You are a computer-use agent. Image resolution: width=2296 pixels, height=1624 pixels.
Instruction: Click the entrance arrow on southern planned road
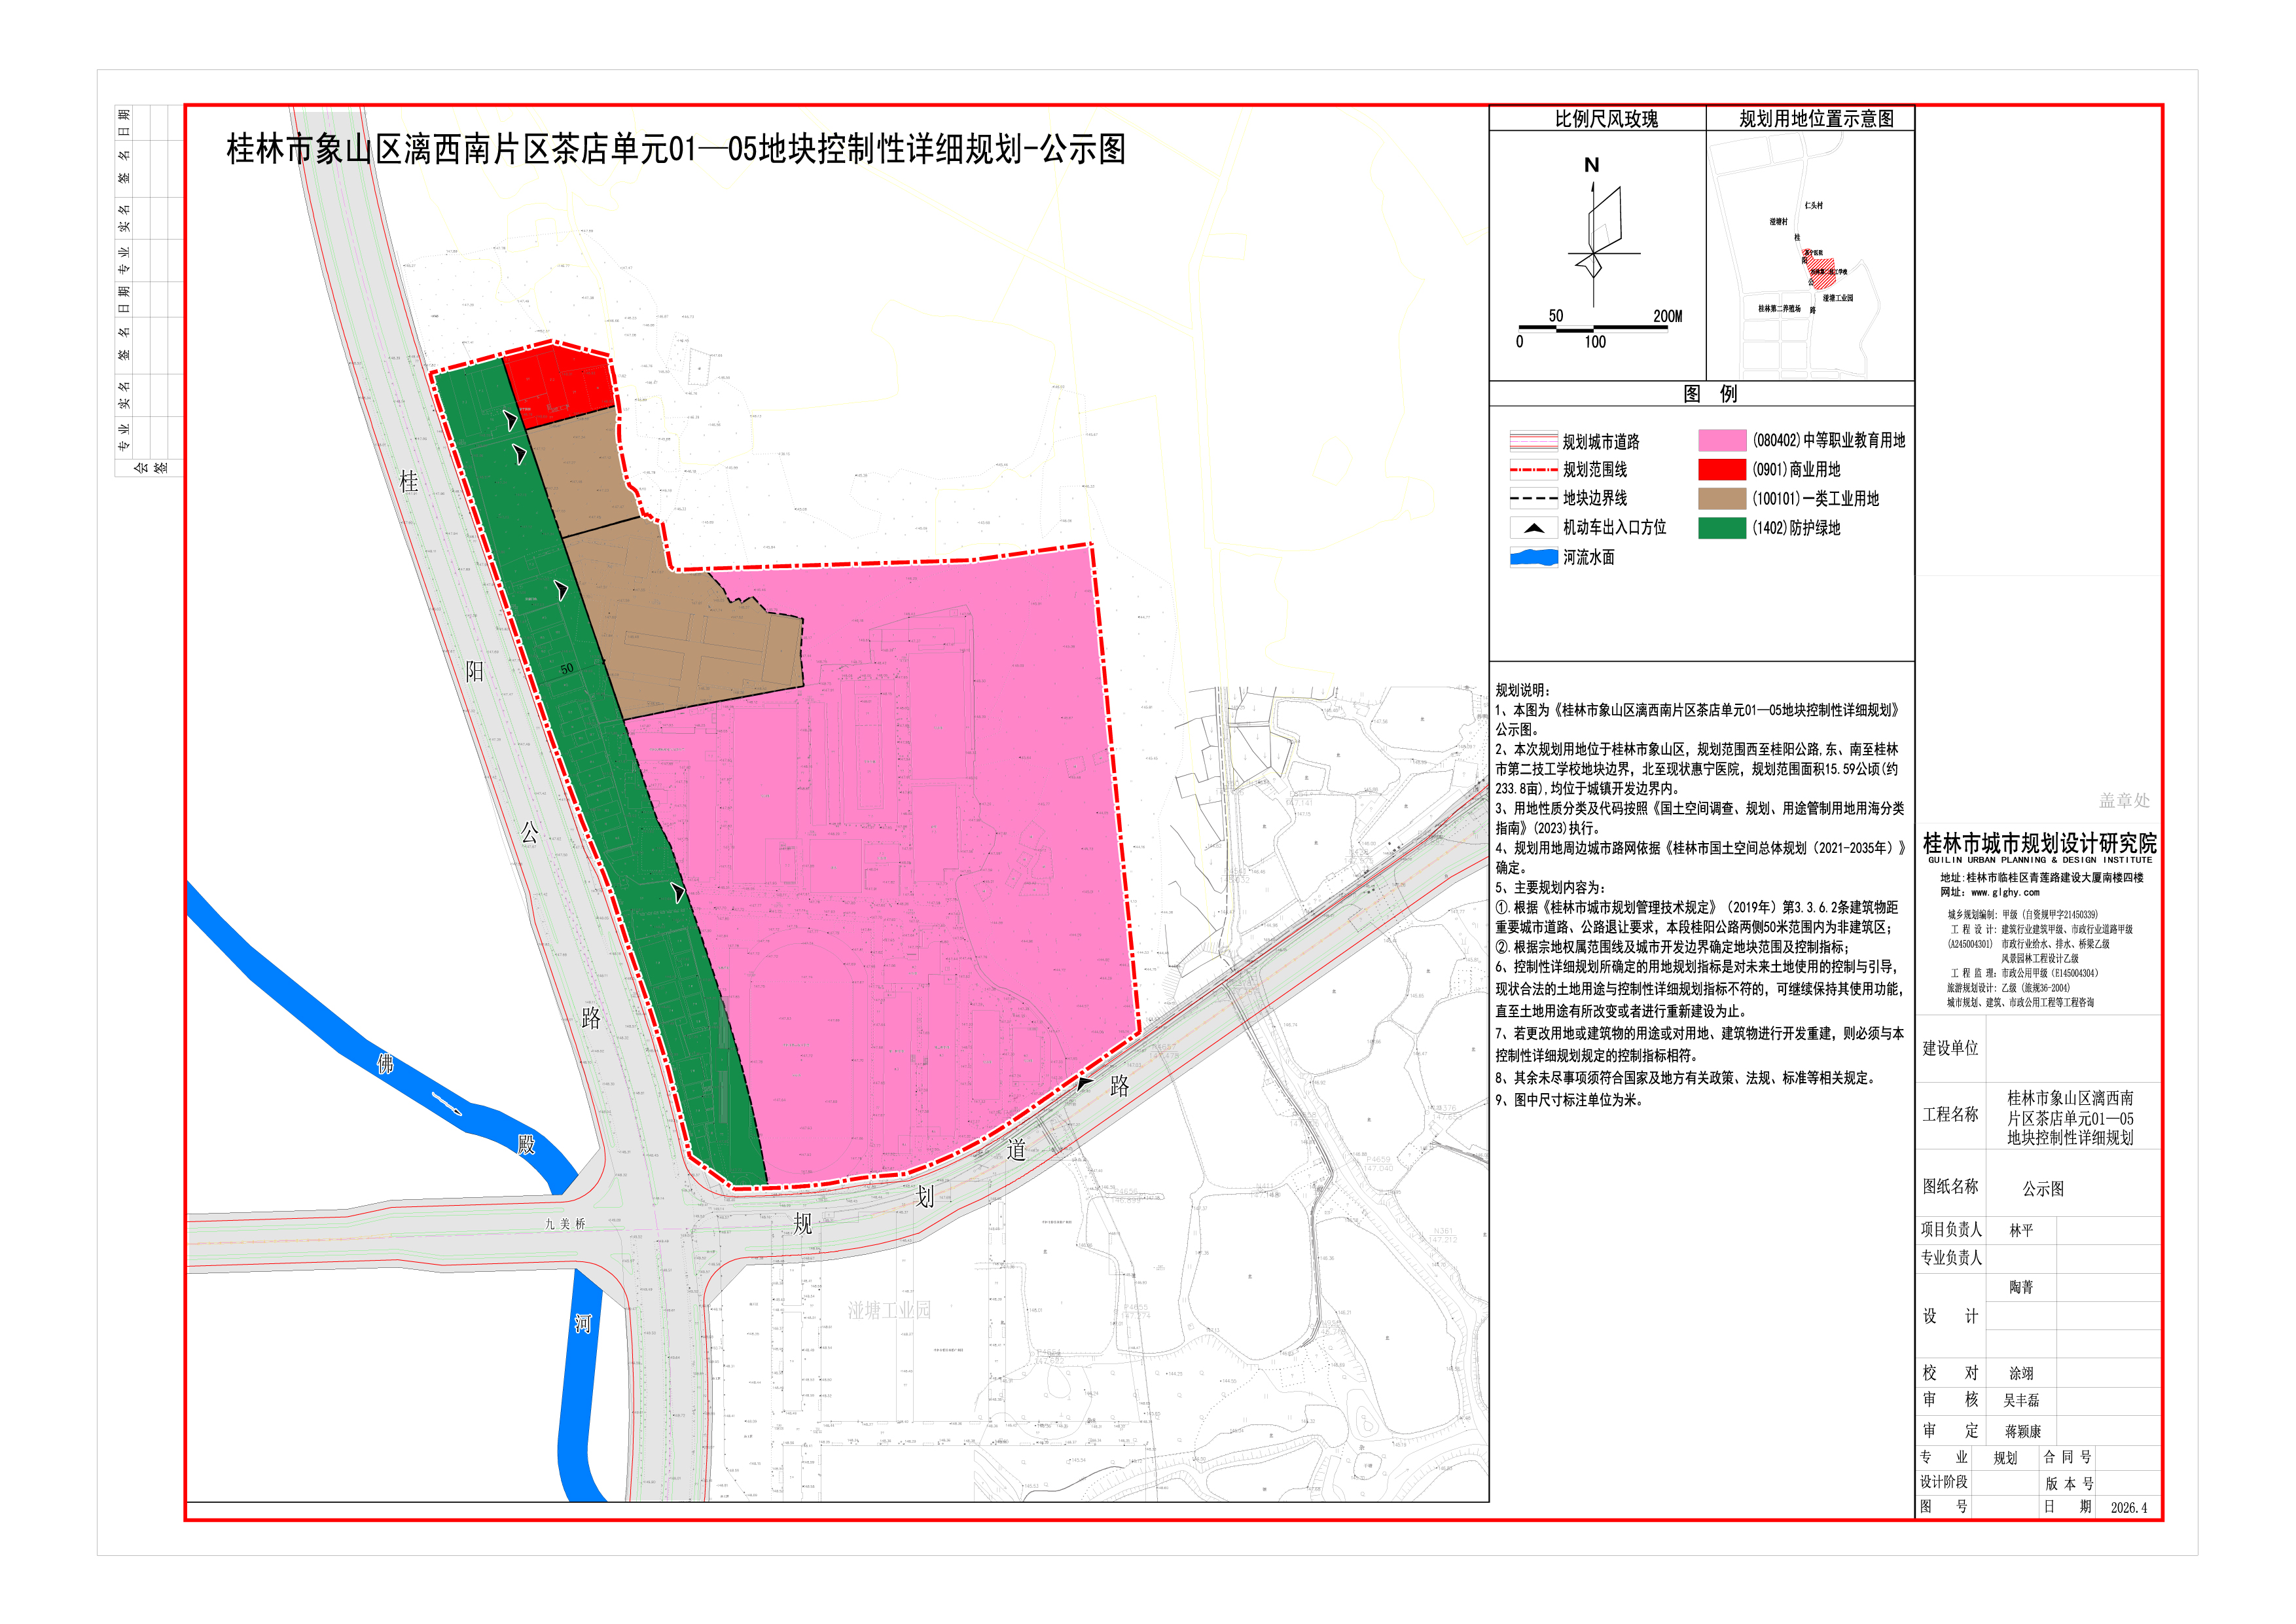1084,1083
